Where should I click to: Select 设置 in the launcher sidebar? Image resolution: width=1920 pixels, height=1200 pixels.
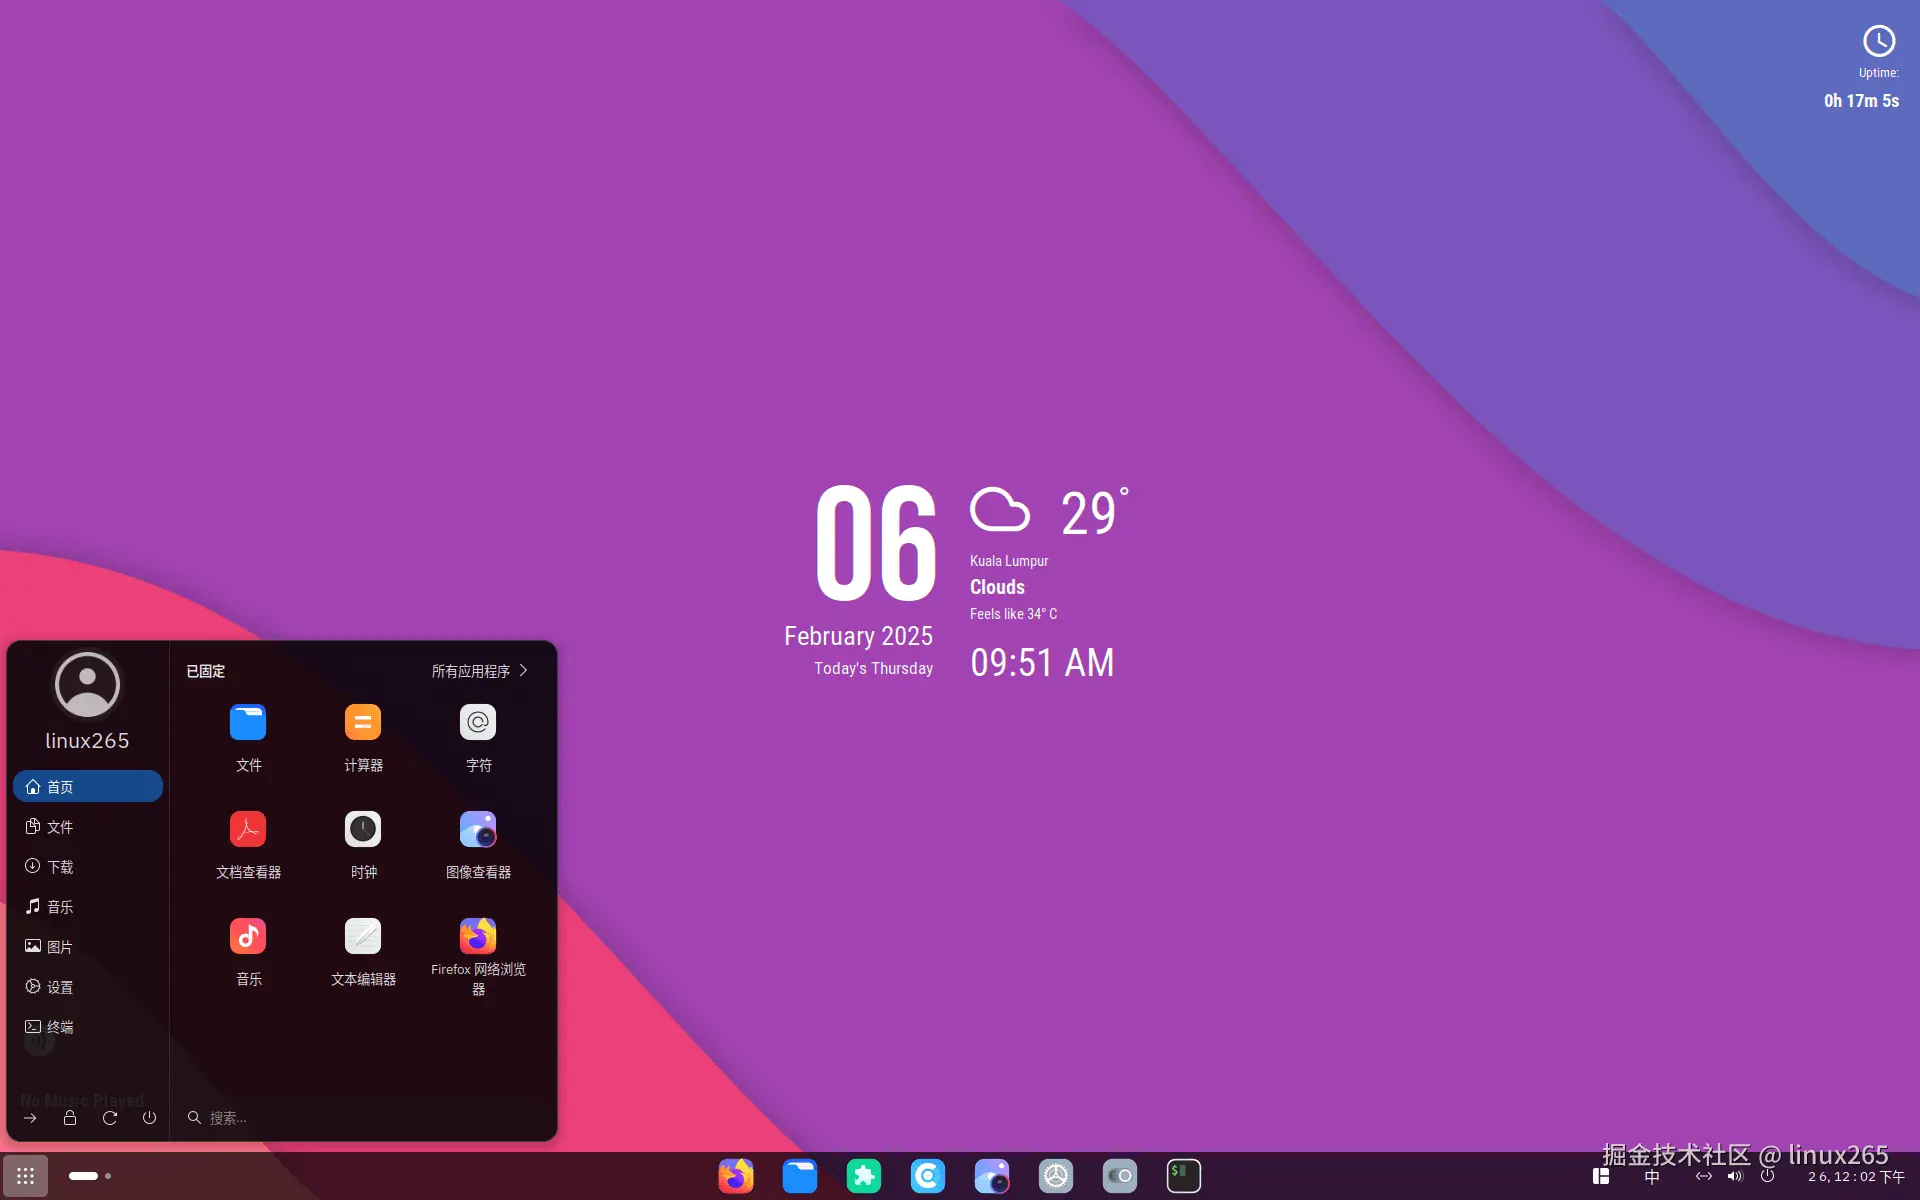pyautogui.click(x=60, y=987)
